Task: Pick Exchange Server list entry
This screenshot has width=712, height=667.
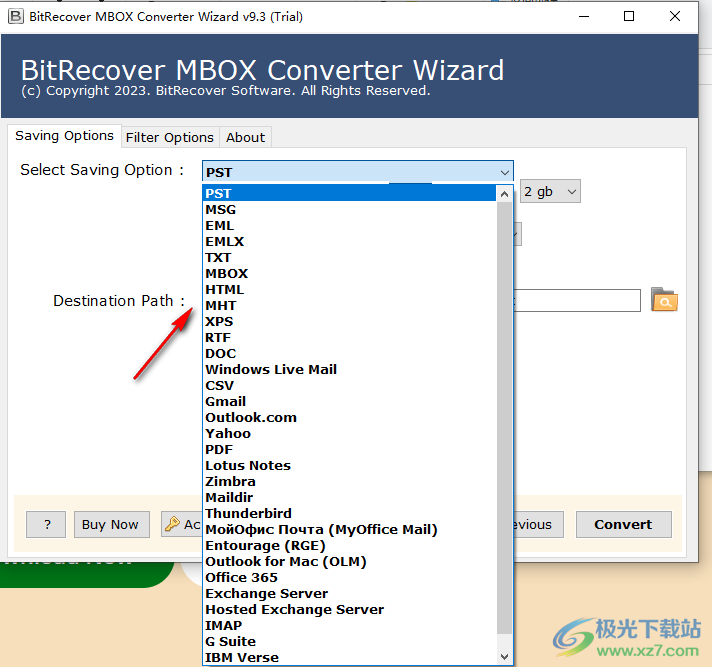Action: (349, 593)
